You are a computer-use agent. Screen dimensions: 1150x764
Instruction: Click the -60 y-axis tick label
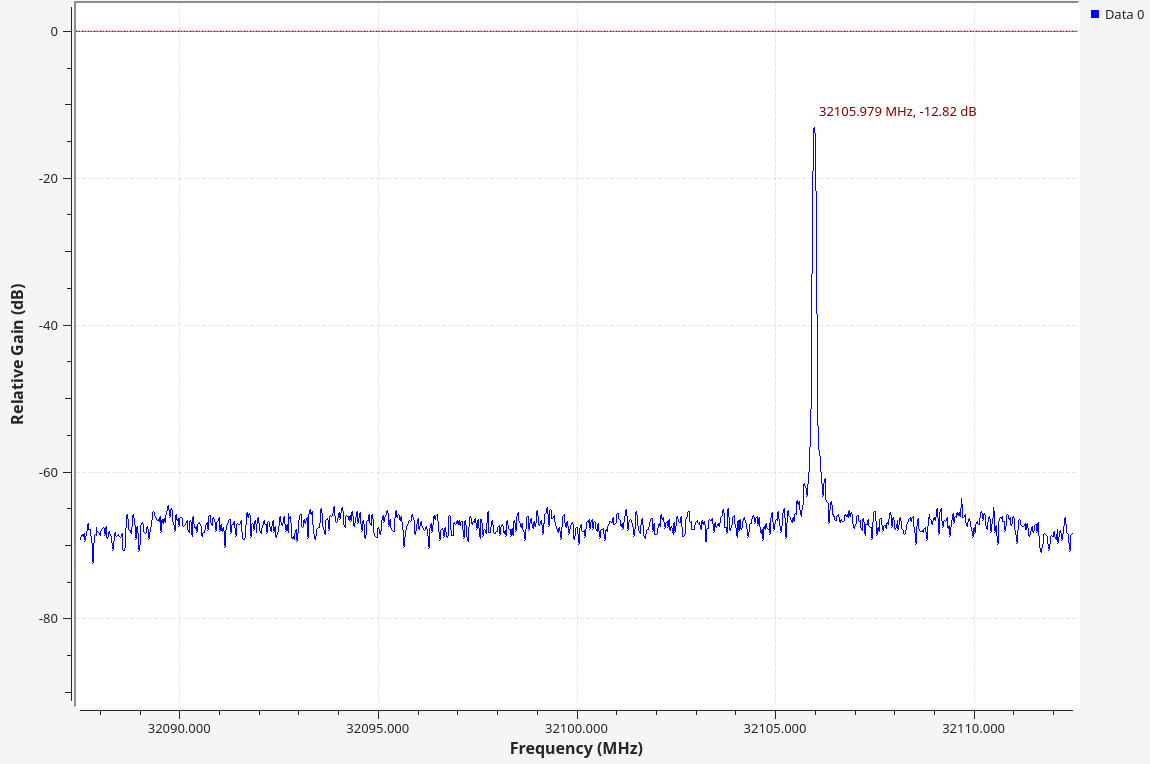pyautogui.click(x=47, y=472)
